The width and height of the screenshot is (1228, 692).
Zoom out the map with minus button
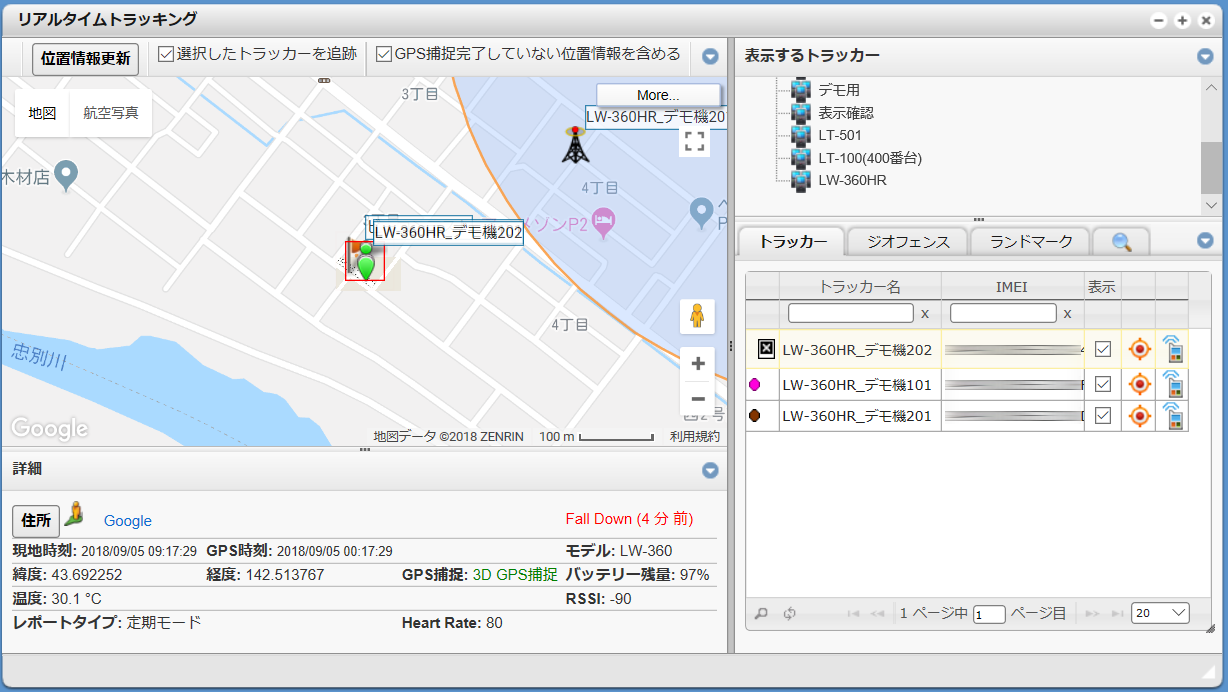tap(698, 398)
